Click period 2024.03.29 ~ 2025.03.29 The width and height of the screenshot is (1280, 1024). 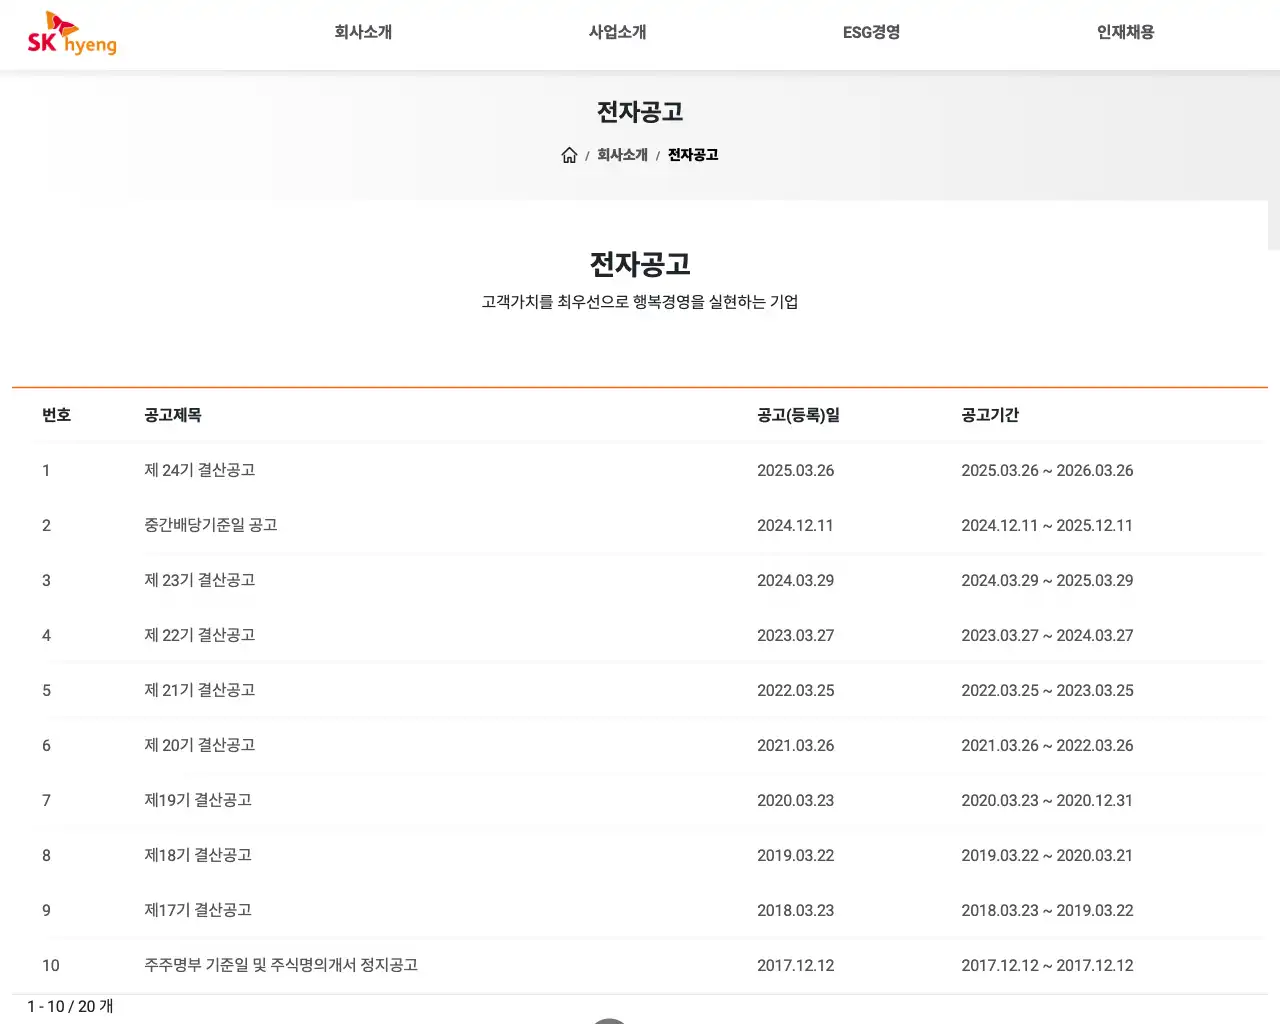(1047, 580)
